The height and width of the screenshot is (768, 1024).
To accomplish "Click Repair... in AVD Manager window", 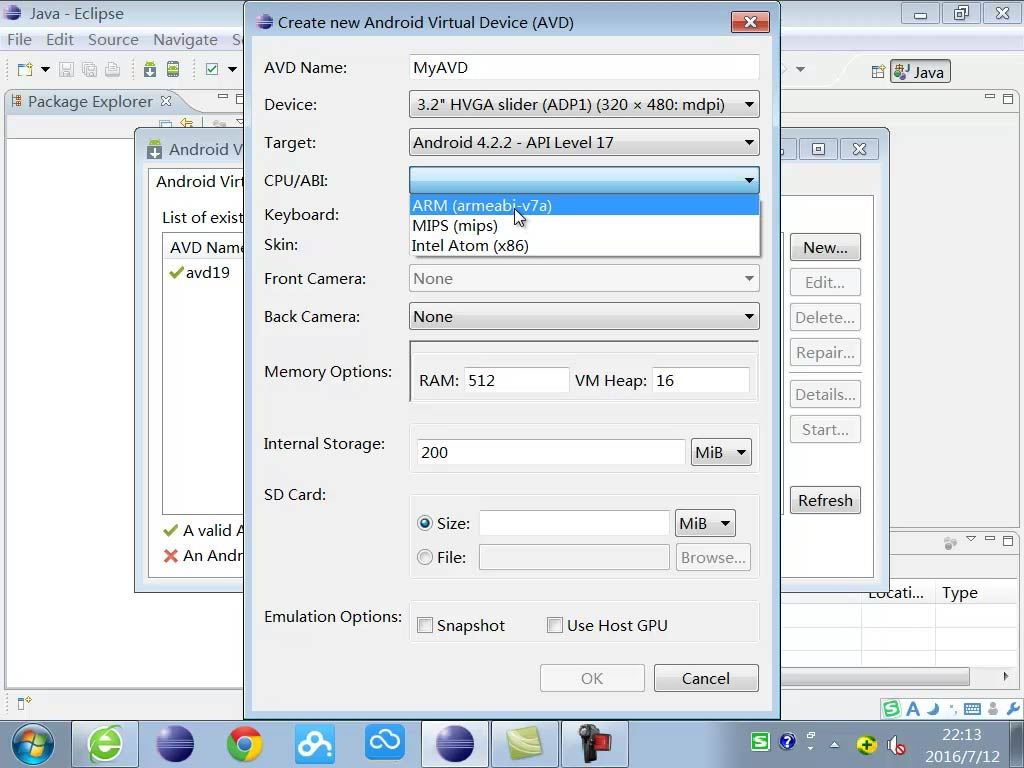I will (825, 353).
